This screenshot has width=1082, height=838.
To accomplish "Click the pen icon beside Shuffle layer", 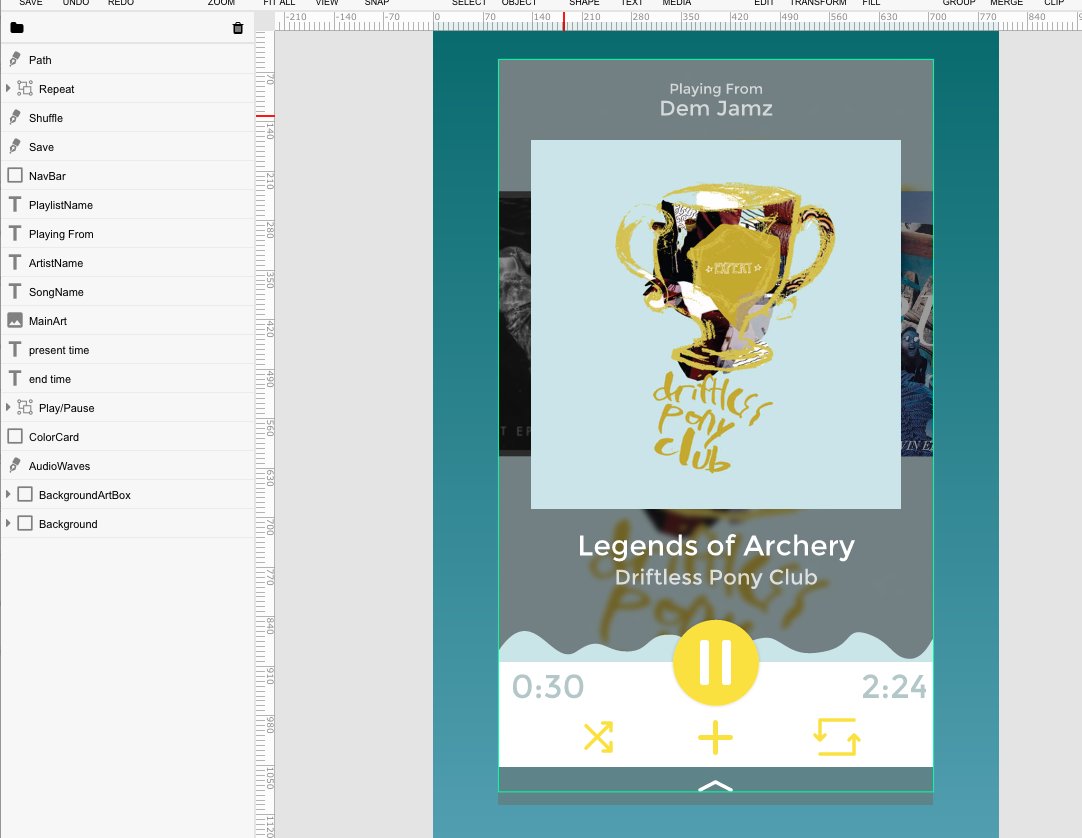I will pos(14,117).
